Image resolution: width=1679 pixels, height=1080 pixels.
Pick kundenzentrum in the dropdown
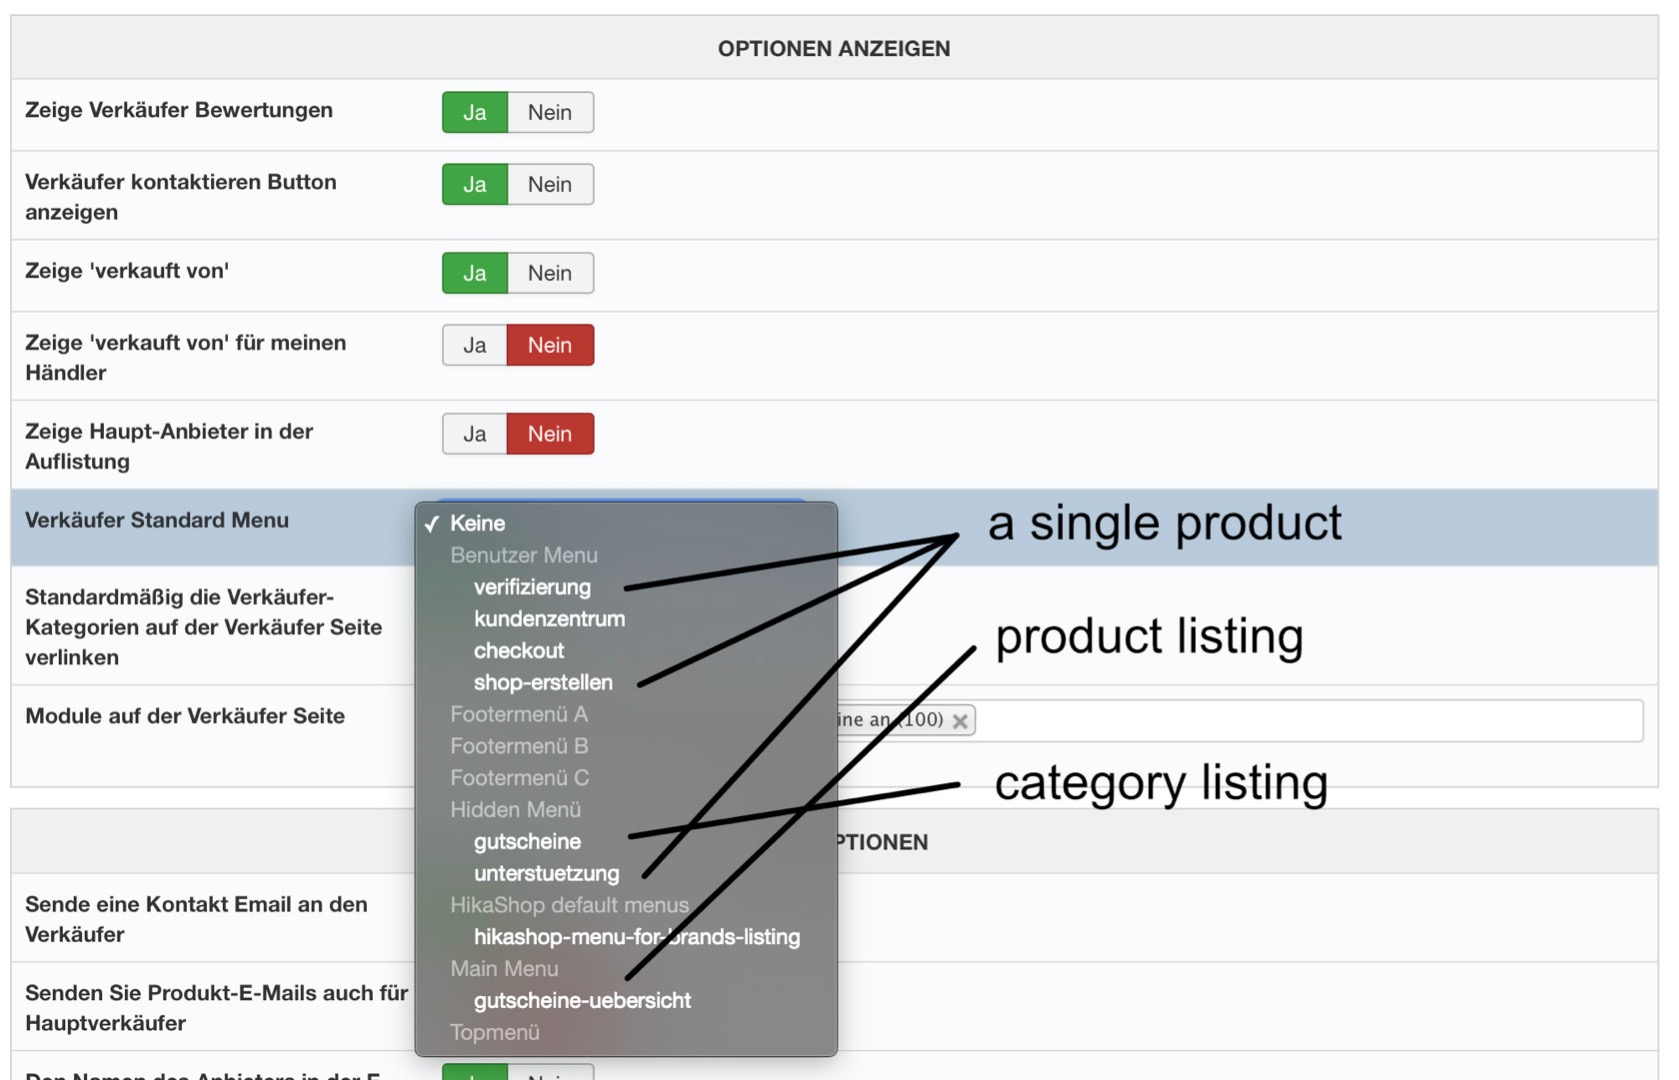tap(549, 619)
